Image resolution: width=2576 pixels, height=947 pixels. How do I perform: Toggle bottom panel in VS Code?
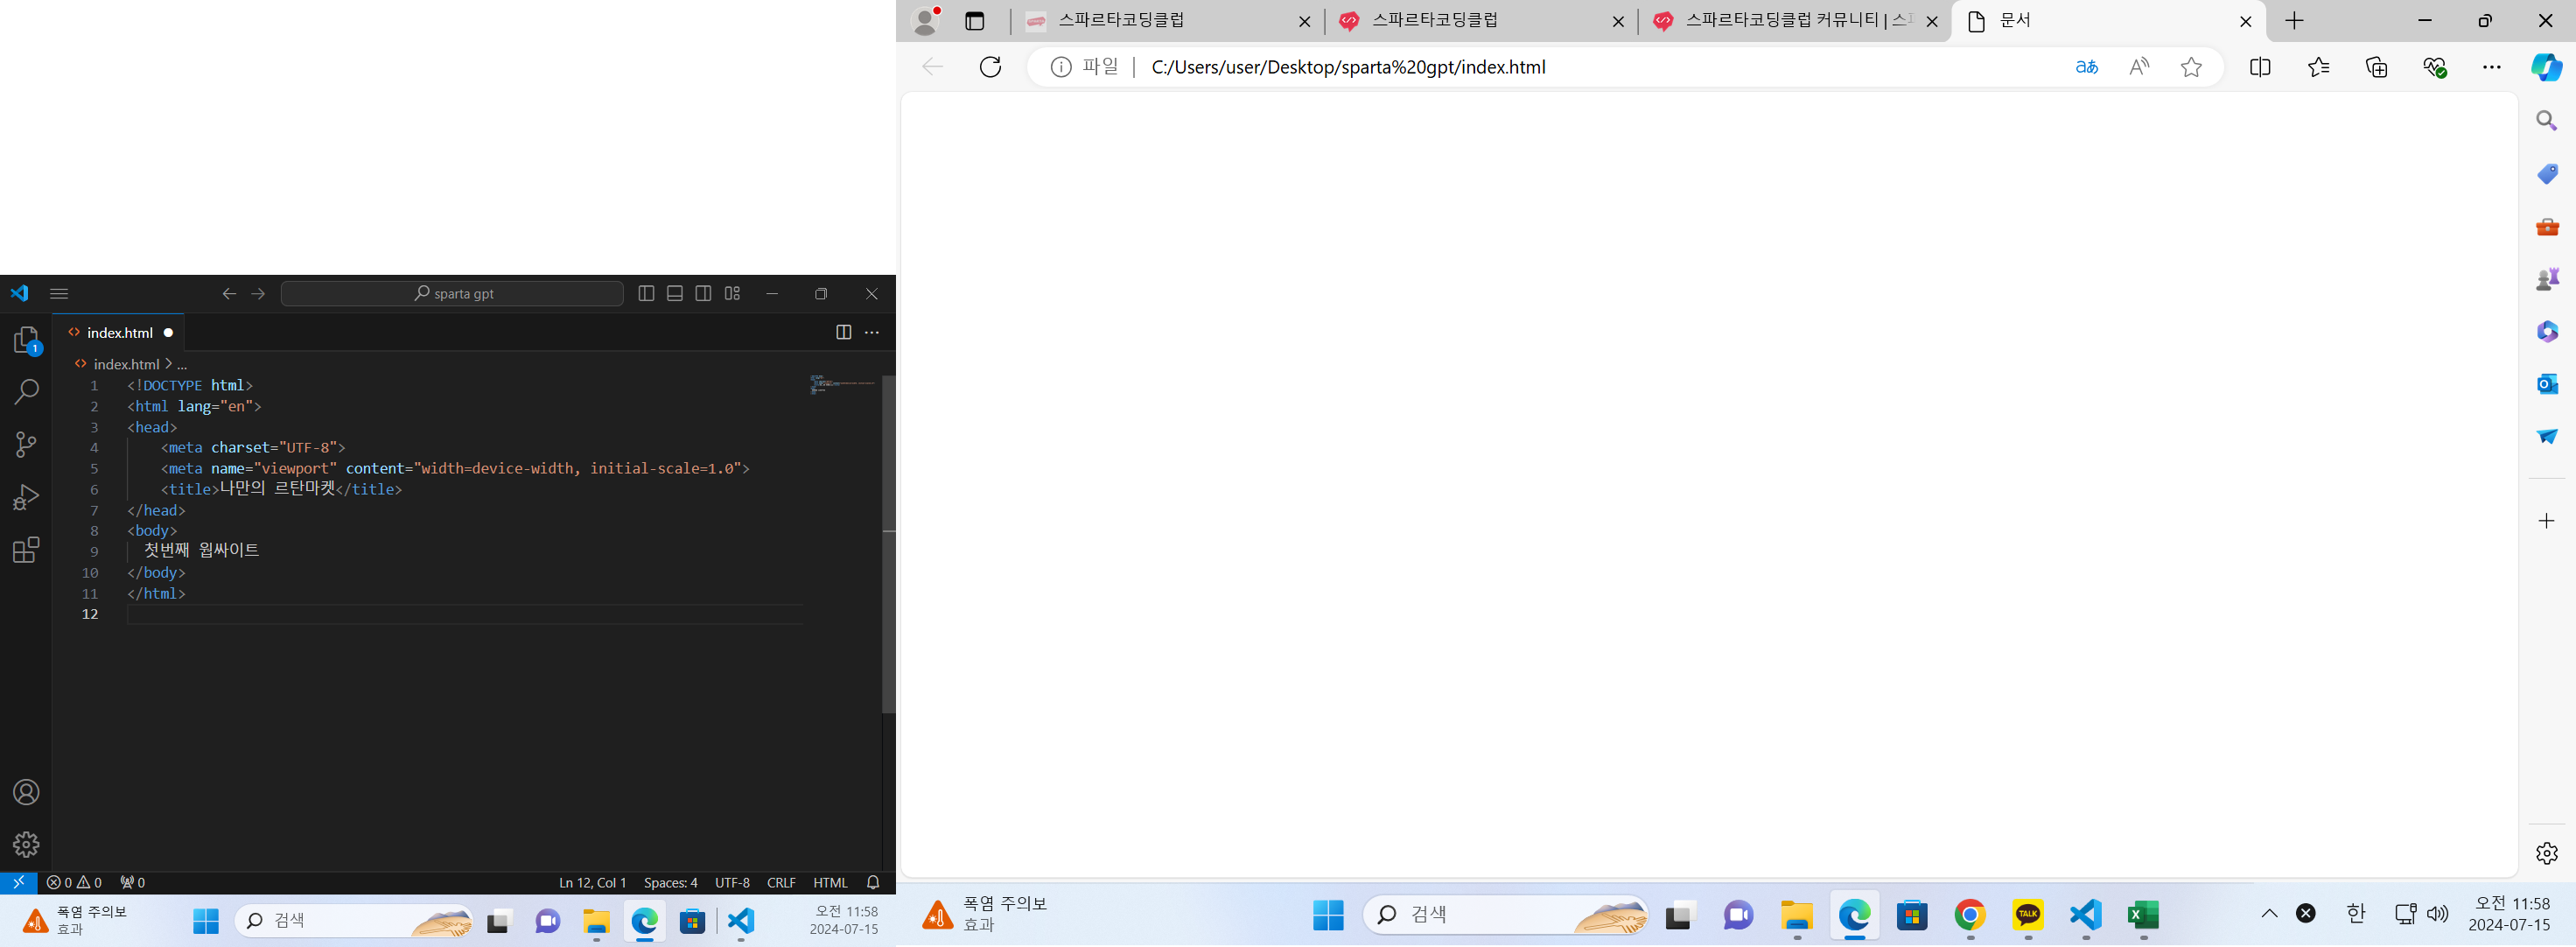coord(675,293)
